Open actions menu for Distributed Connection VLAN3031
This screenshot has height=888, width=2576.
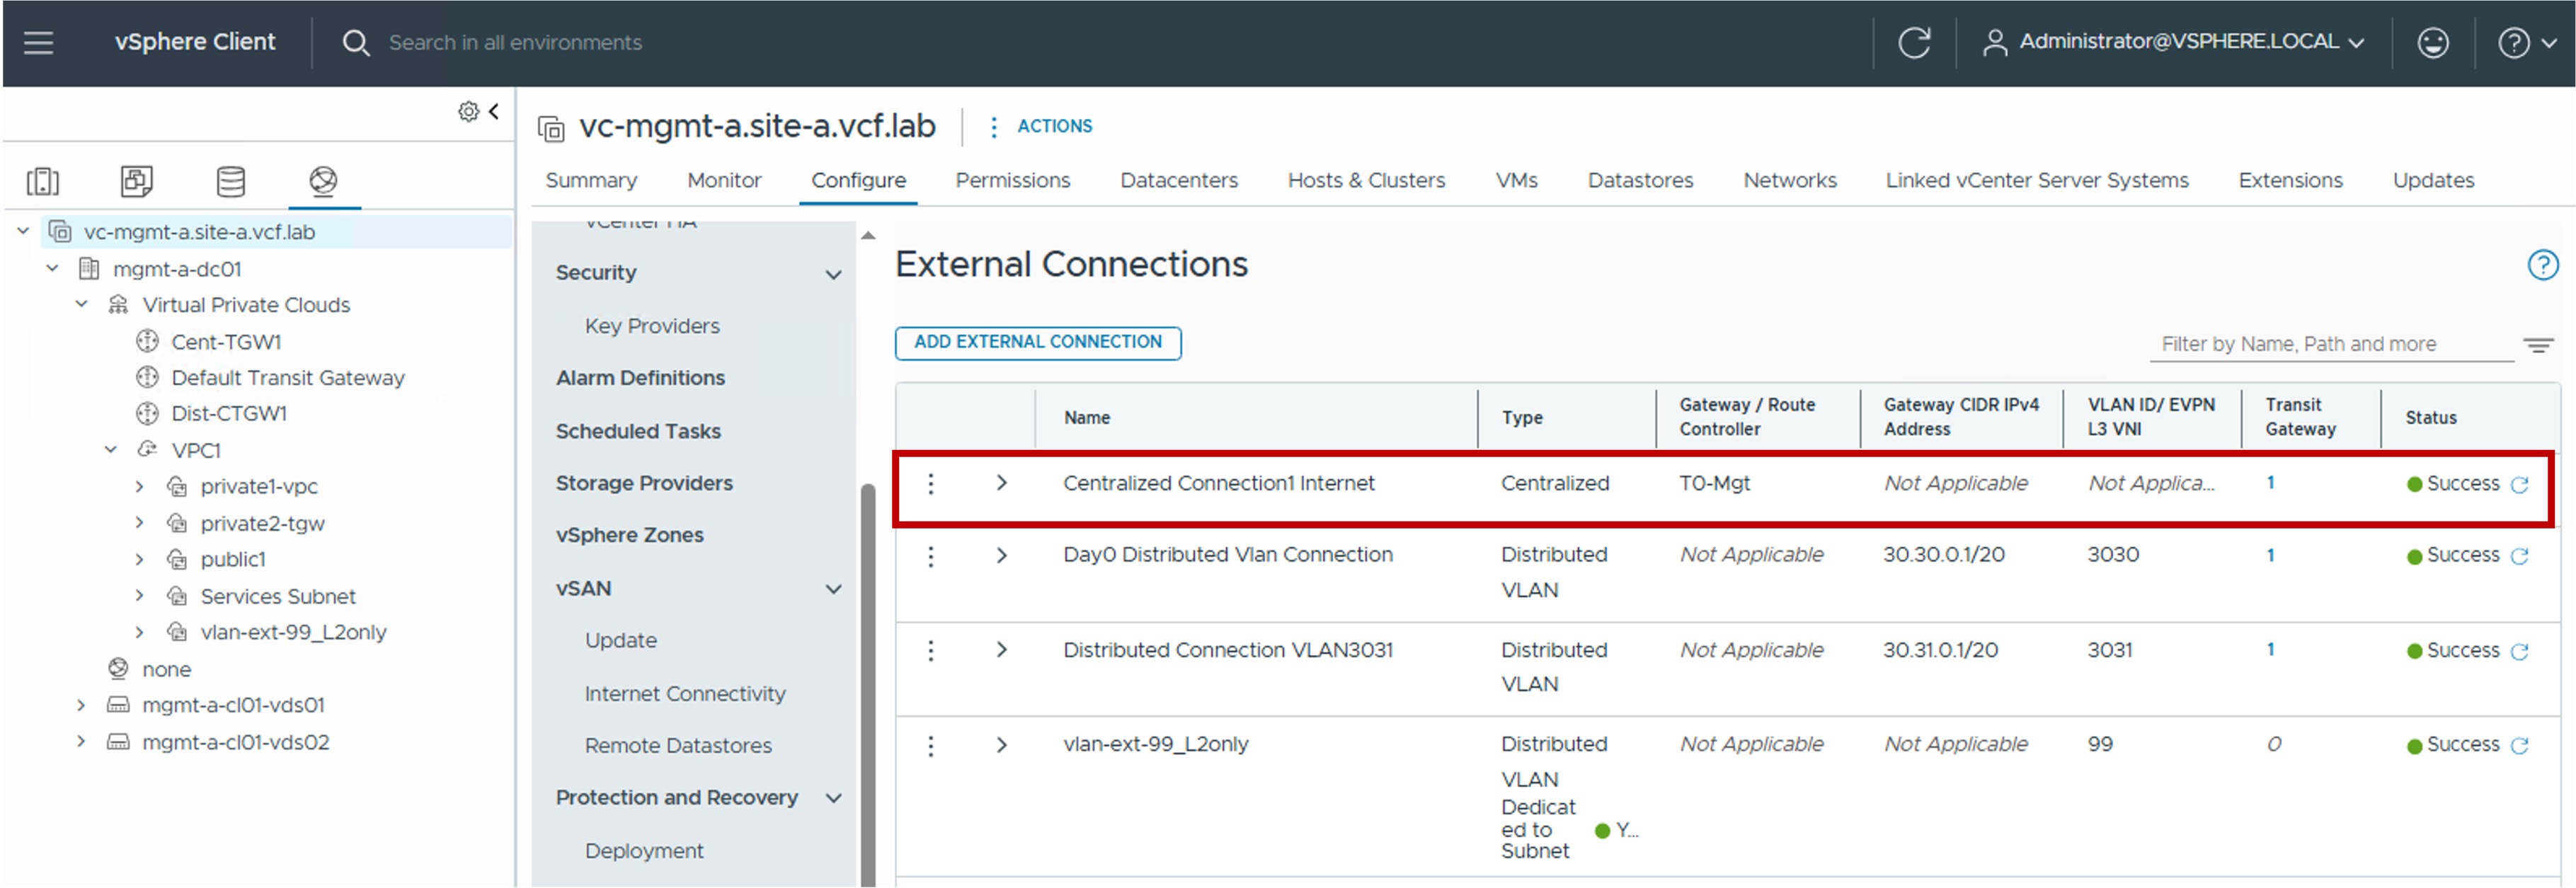click(931, 651)
